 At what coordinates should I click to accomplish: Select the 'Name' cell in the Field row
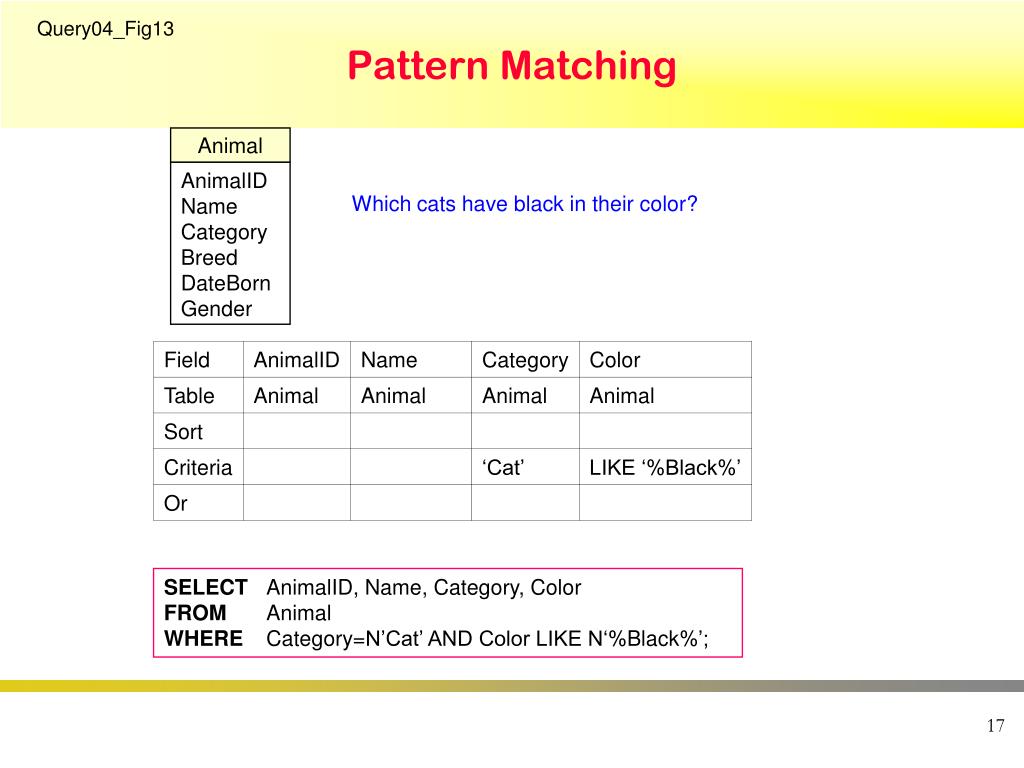411,360
